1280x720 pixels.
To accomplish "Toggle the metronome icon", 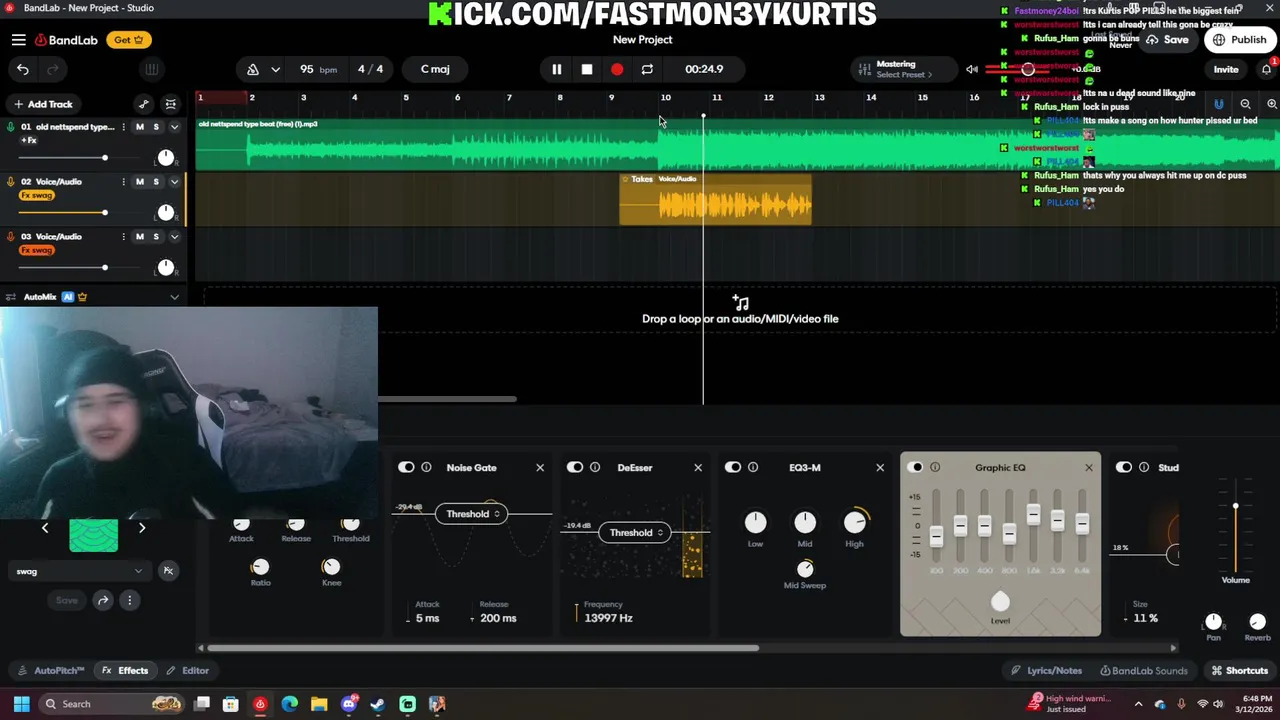I will click(x=253, y=69).
